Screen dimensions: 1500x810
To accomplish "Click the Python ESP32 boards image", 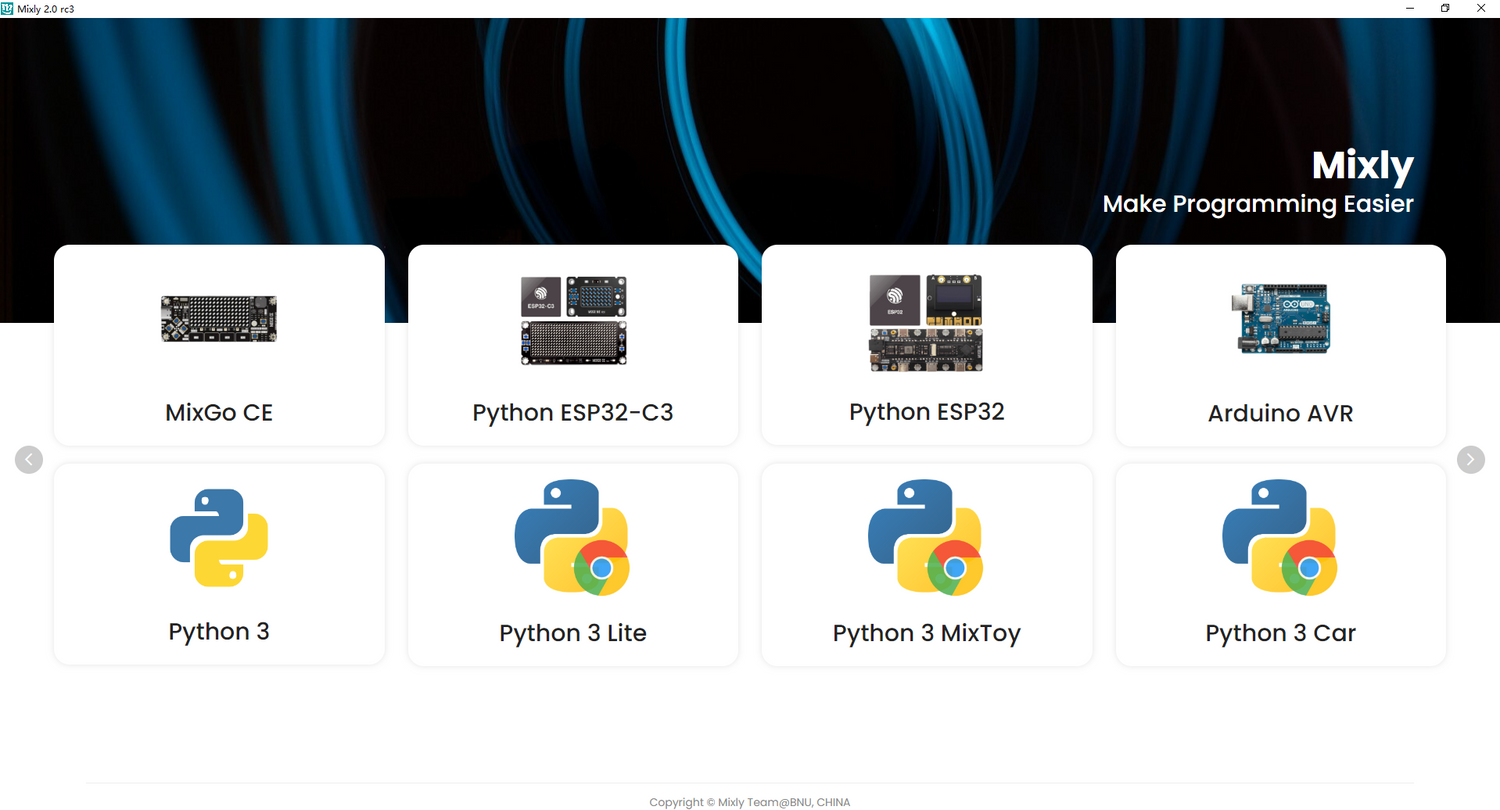I will 926,323.
